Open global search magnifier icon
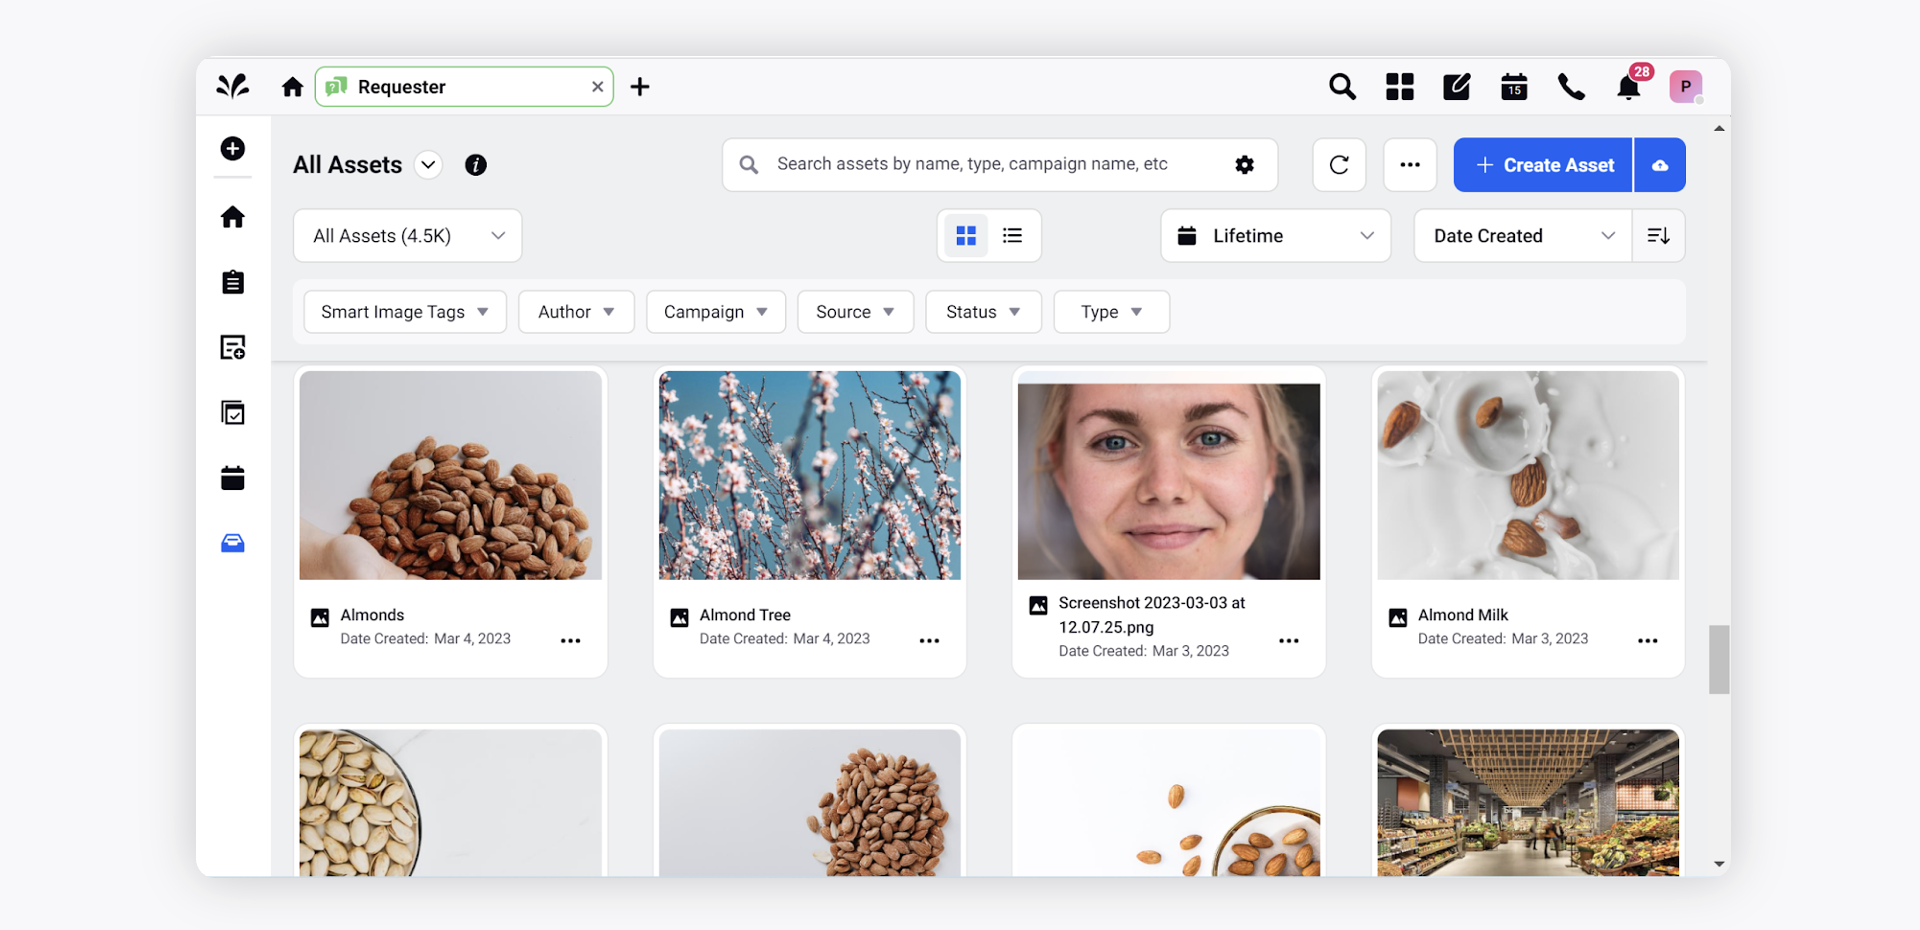The height and width of the screenshot is (930, 1920). point(1342,87)
